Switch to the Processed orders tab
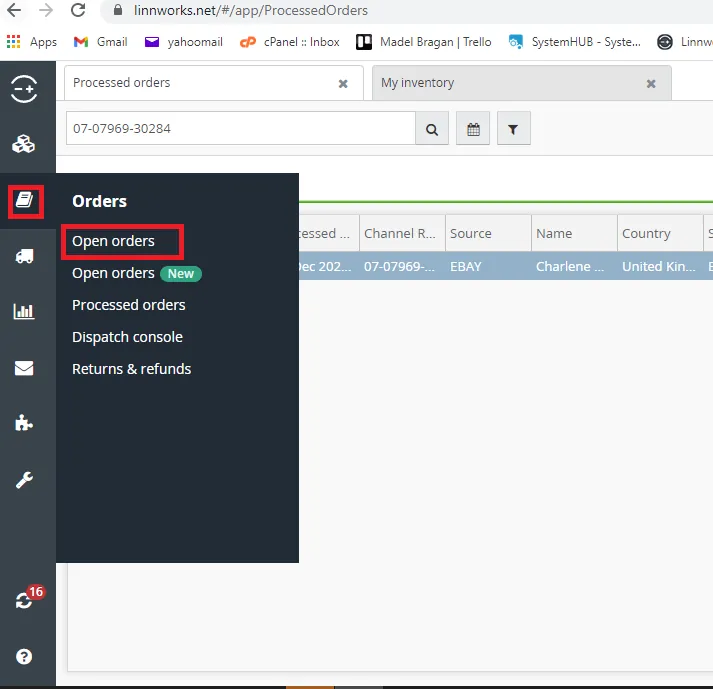 (214, 83)
